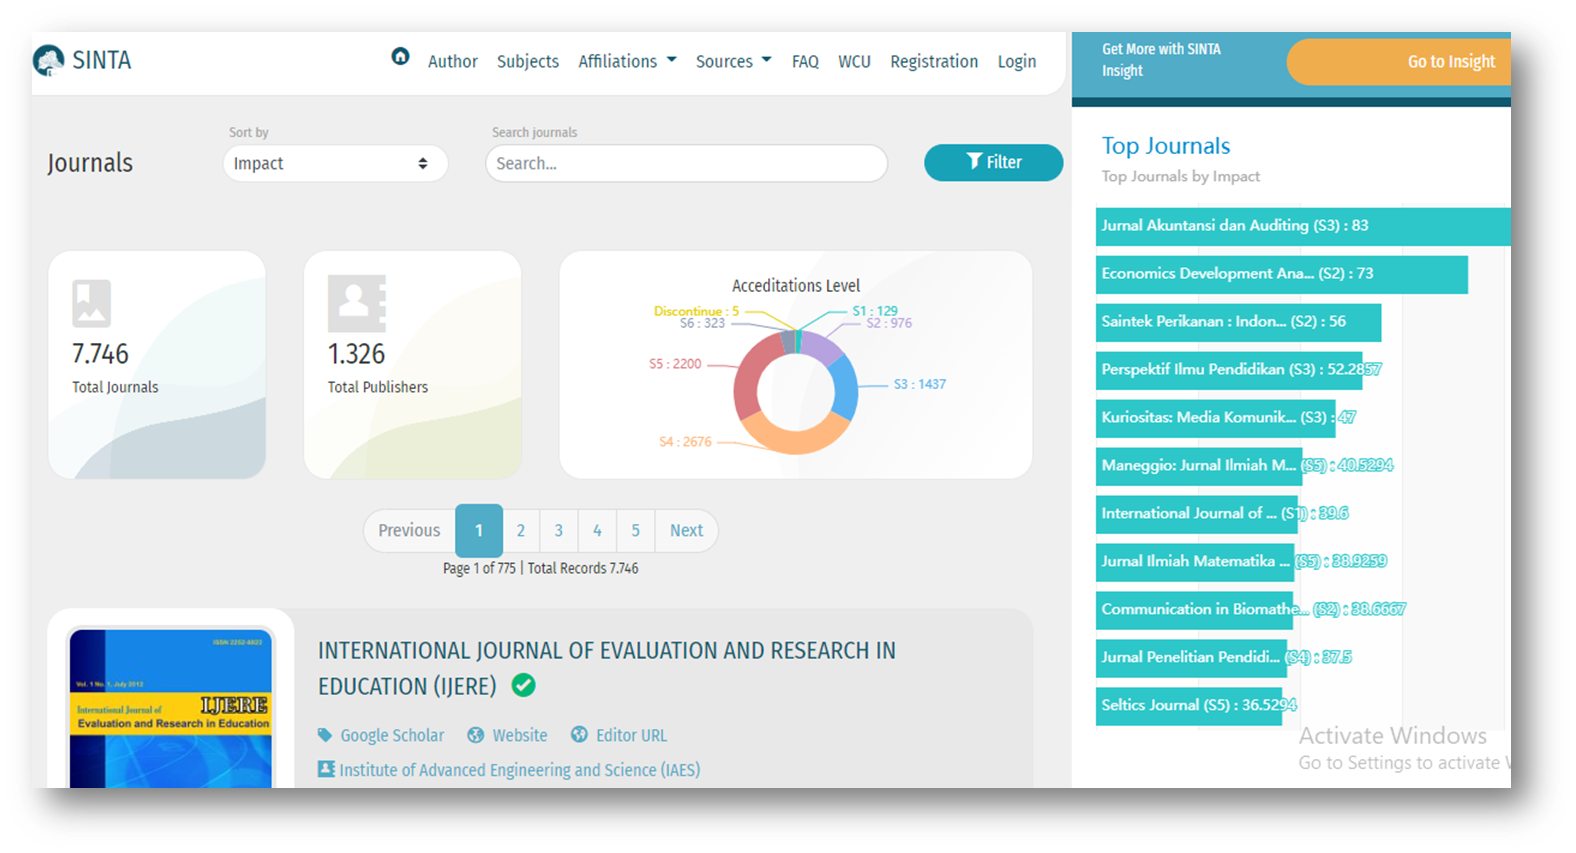
Task: Click the Jurnal Penelitian Pendidi... bar
Action: (1192, 658)
